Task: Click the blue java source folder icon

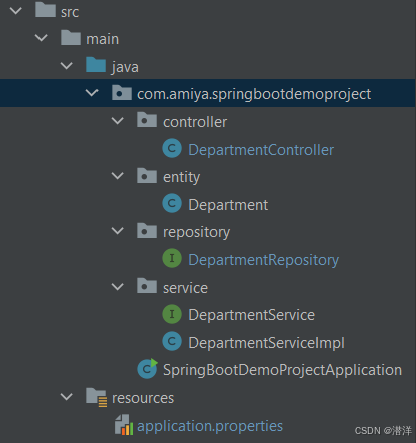Action: [x=96, y=65]
